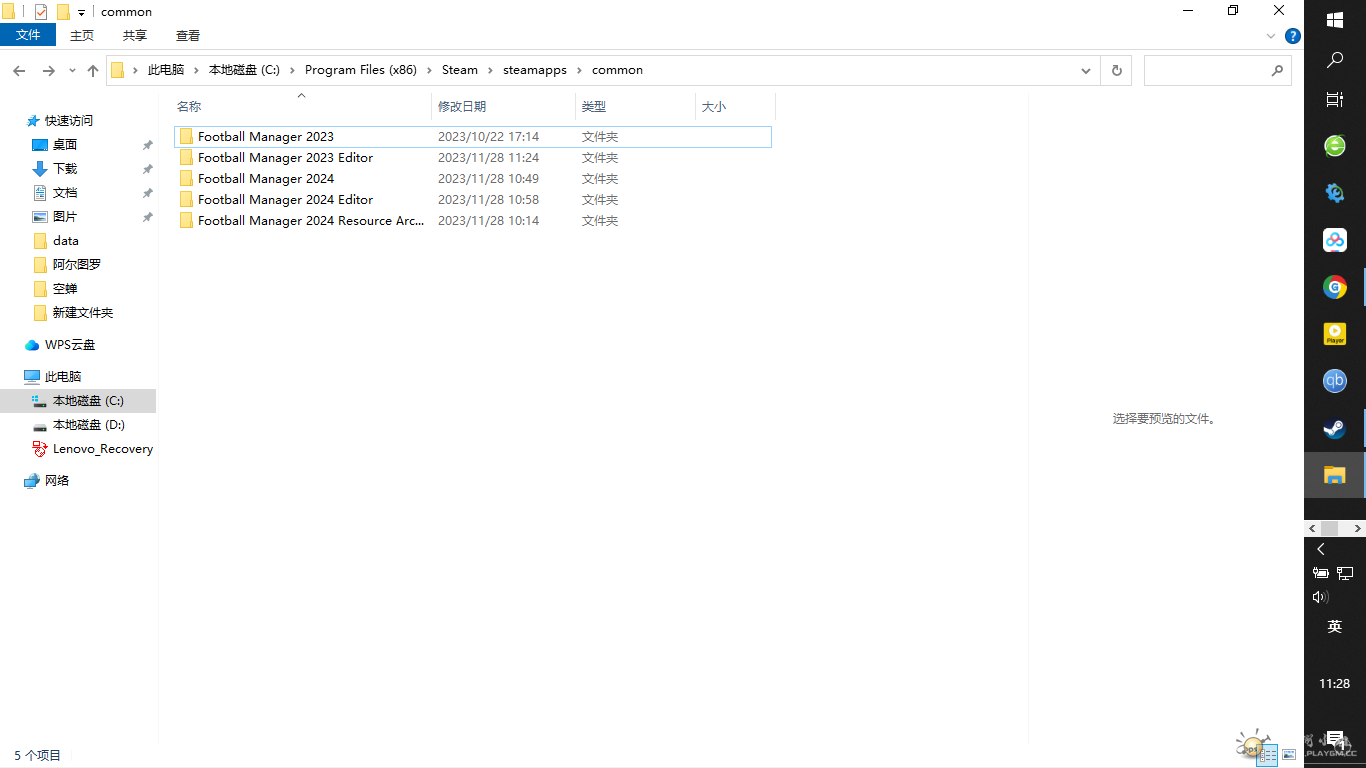
Task: Switch to large icons view layout
Action: (x=1289, y=755)
